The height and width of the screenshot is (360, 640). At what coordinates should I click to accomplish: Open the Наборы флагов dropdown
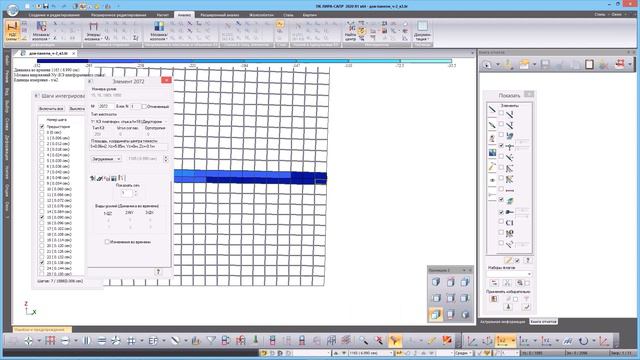[x=510, y=274]
